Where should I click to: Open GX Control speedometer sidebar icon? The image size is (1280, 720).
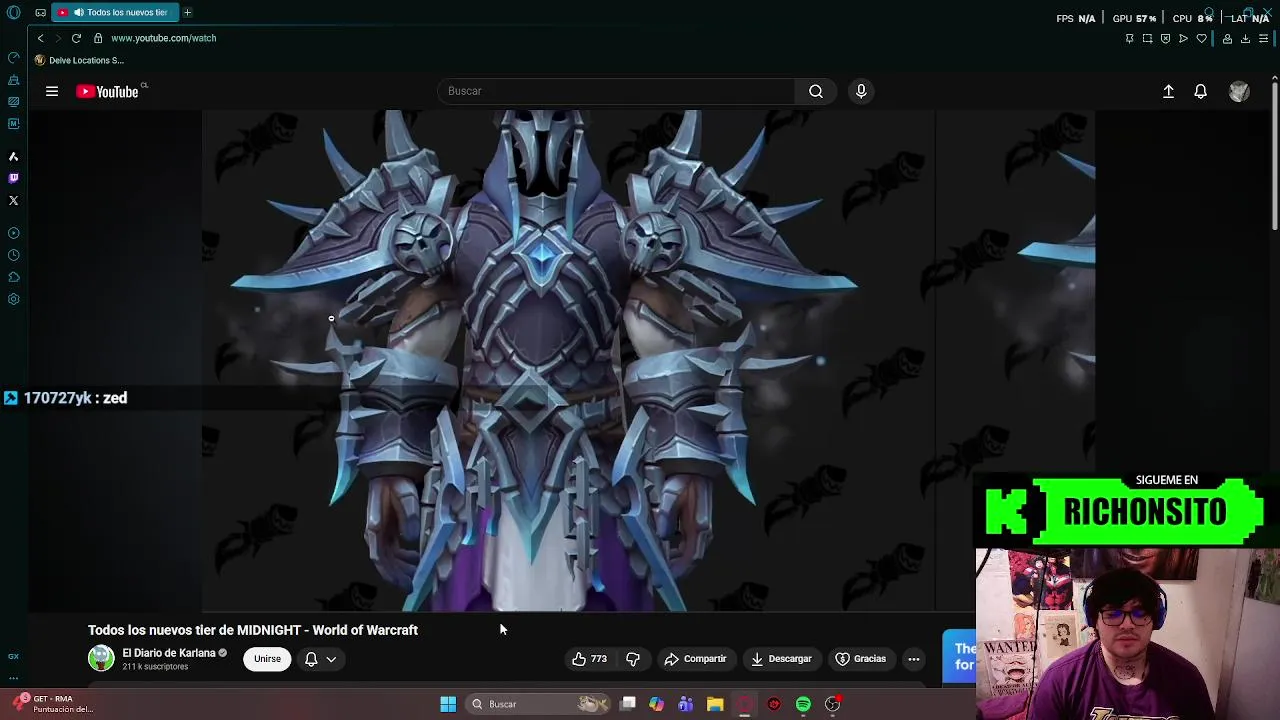pos(13,57)
